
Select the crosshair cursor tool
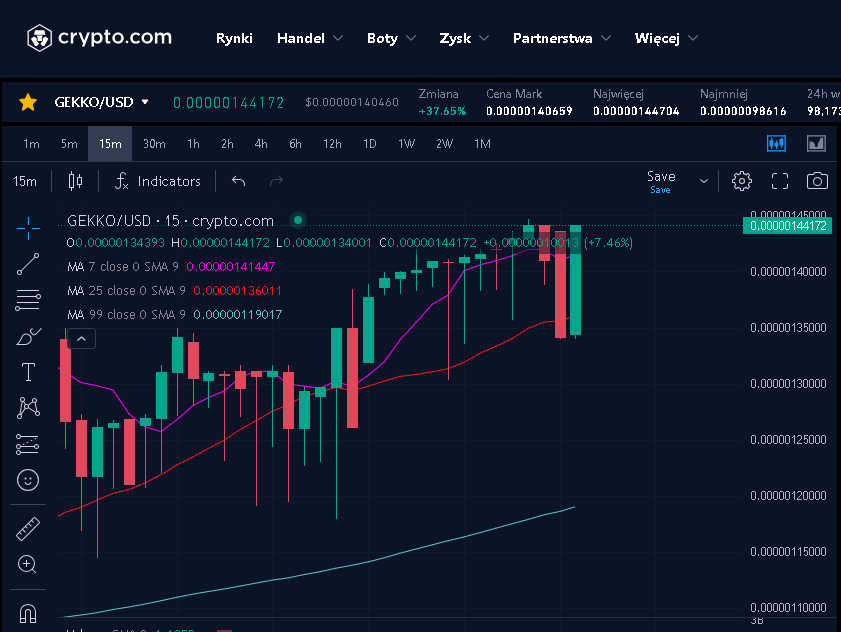point(28,229)
